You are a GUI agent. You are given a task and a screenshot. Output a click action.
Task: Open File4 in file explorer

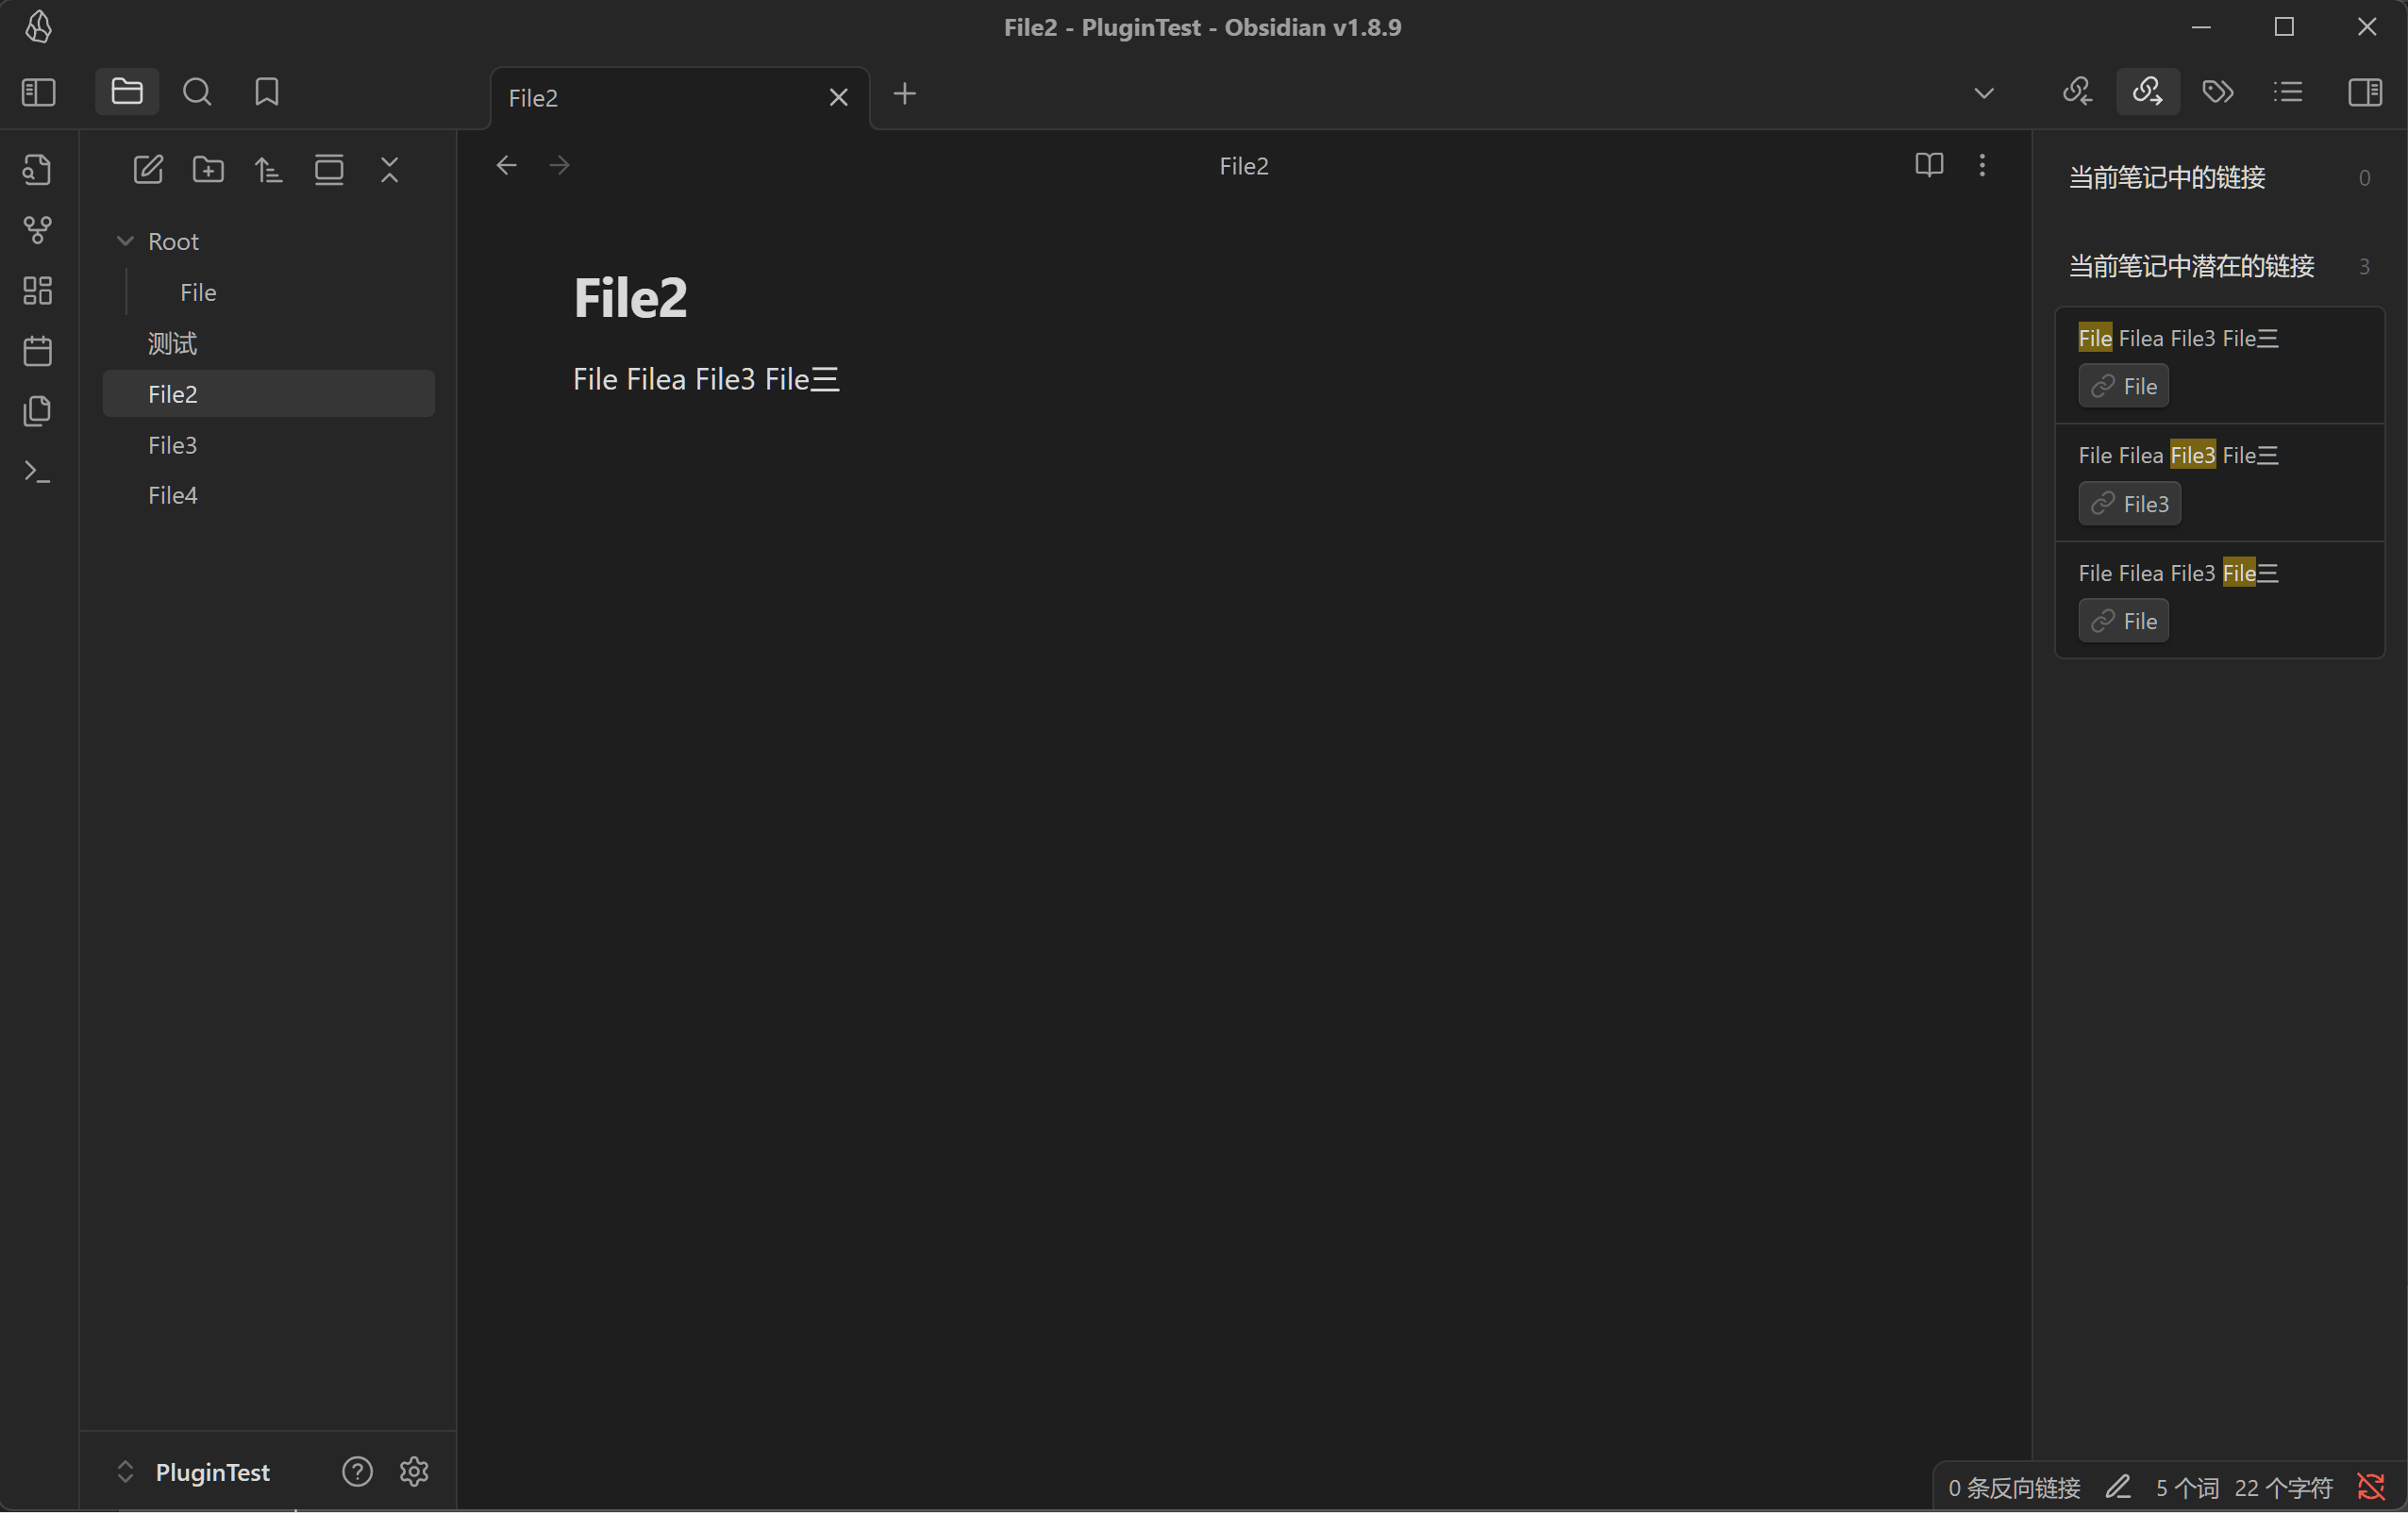pyautogui.click(x=173, y=495)
